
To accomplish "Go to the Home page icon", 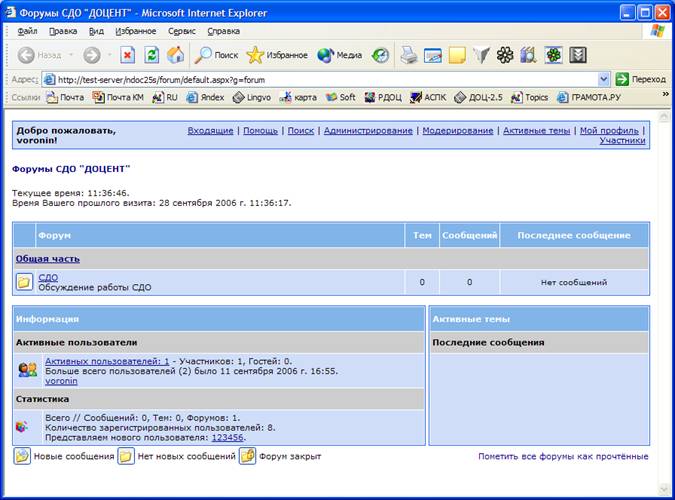I will 176,55.
